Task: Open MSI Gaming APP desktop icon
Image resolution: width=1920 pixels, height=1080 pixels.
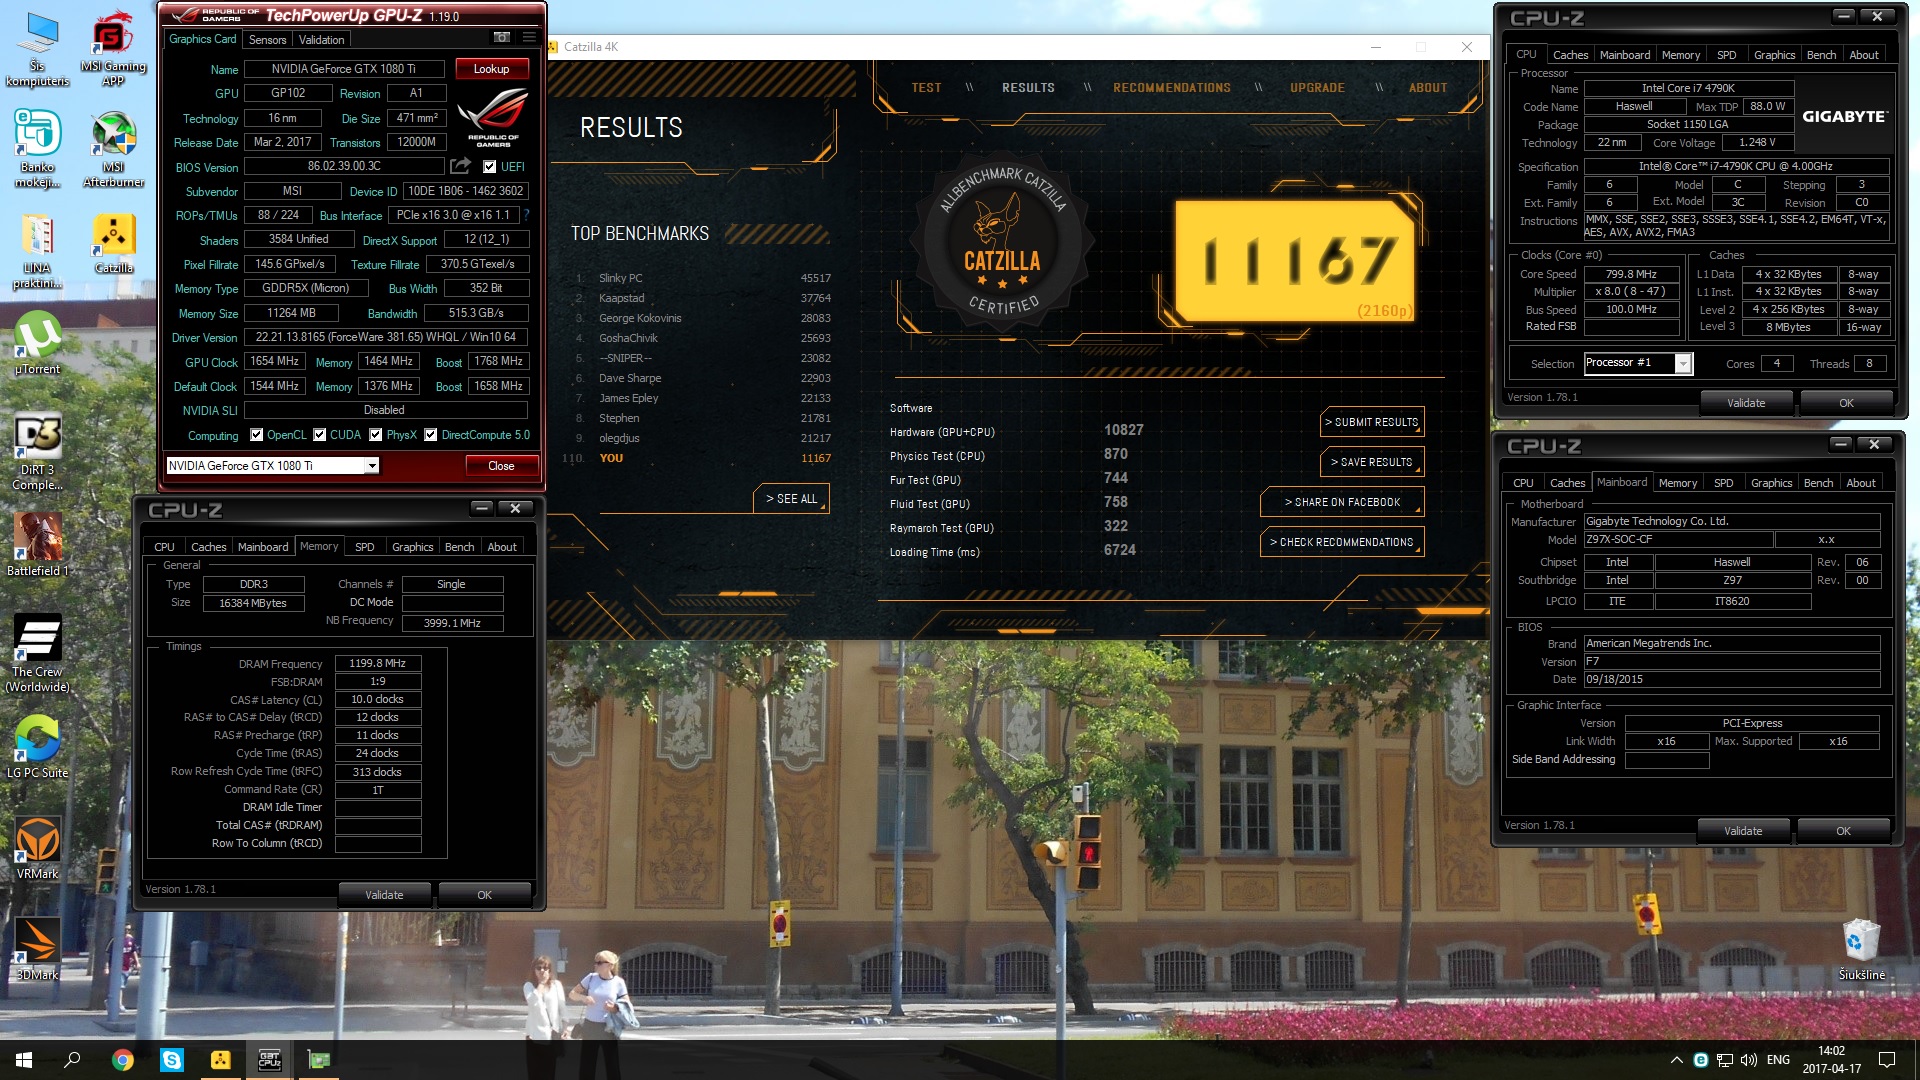Action: pos(113,48)
